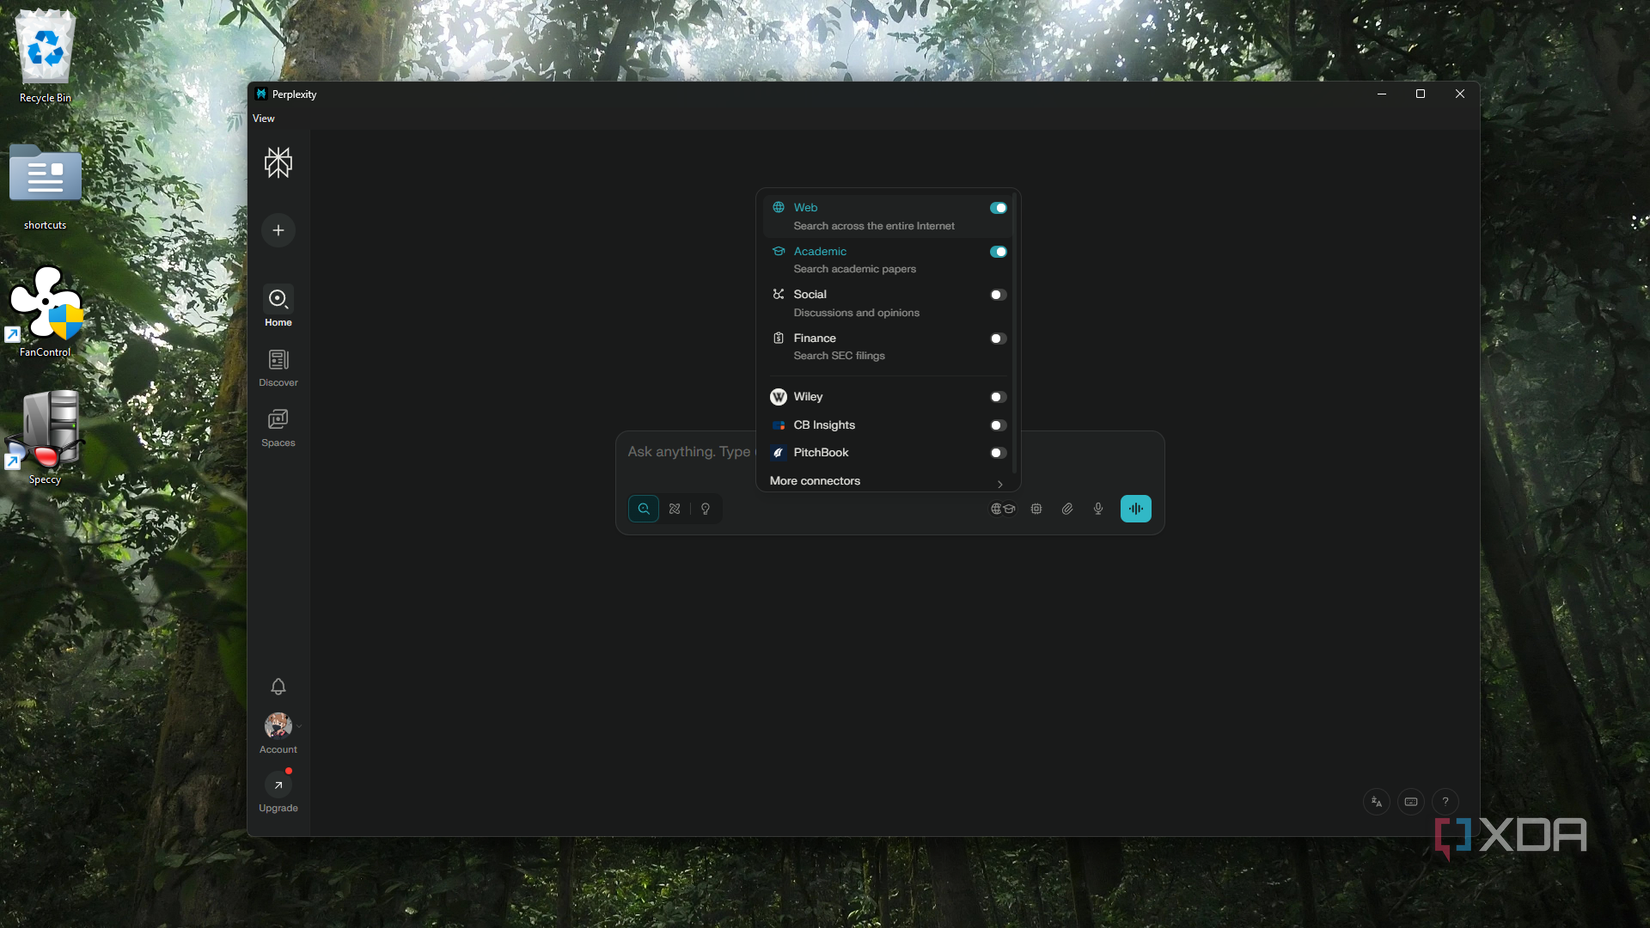The image size is (1650, 928).
Task: Click the Social source icon
Action: tap(778, 294)
